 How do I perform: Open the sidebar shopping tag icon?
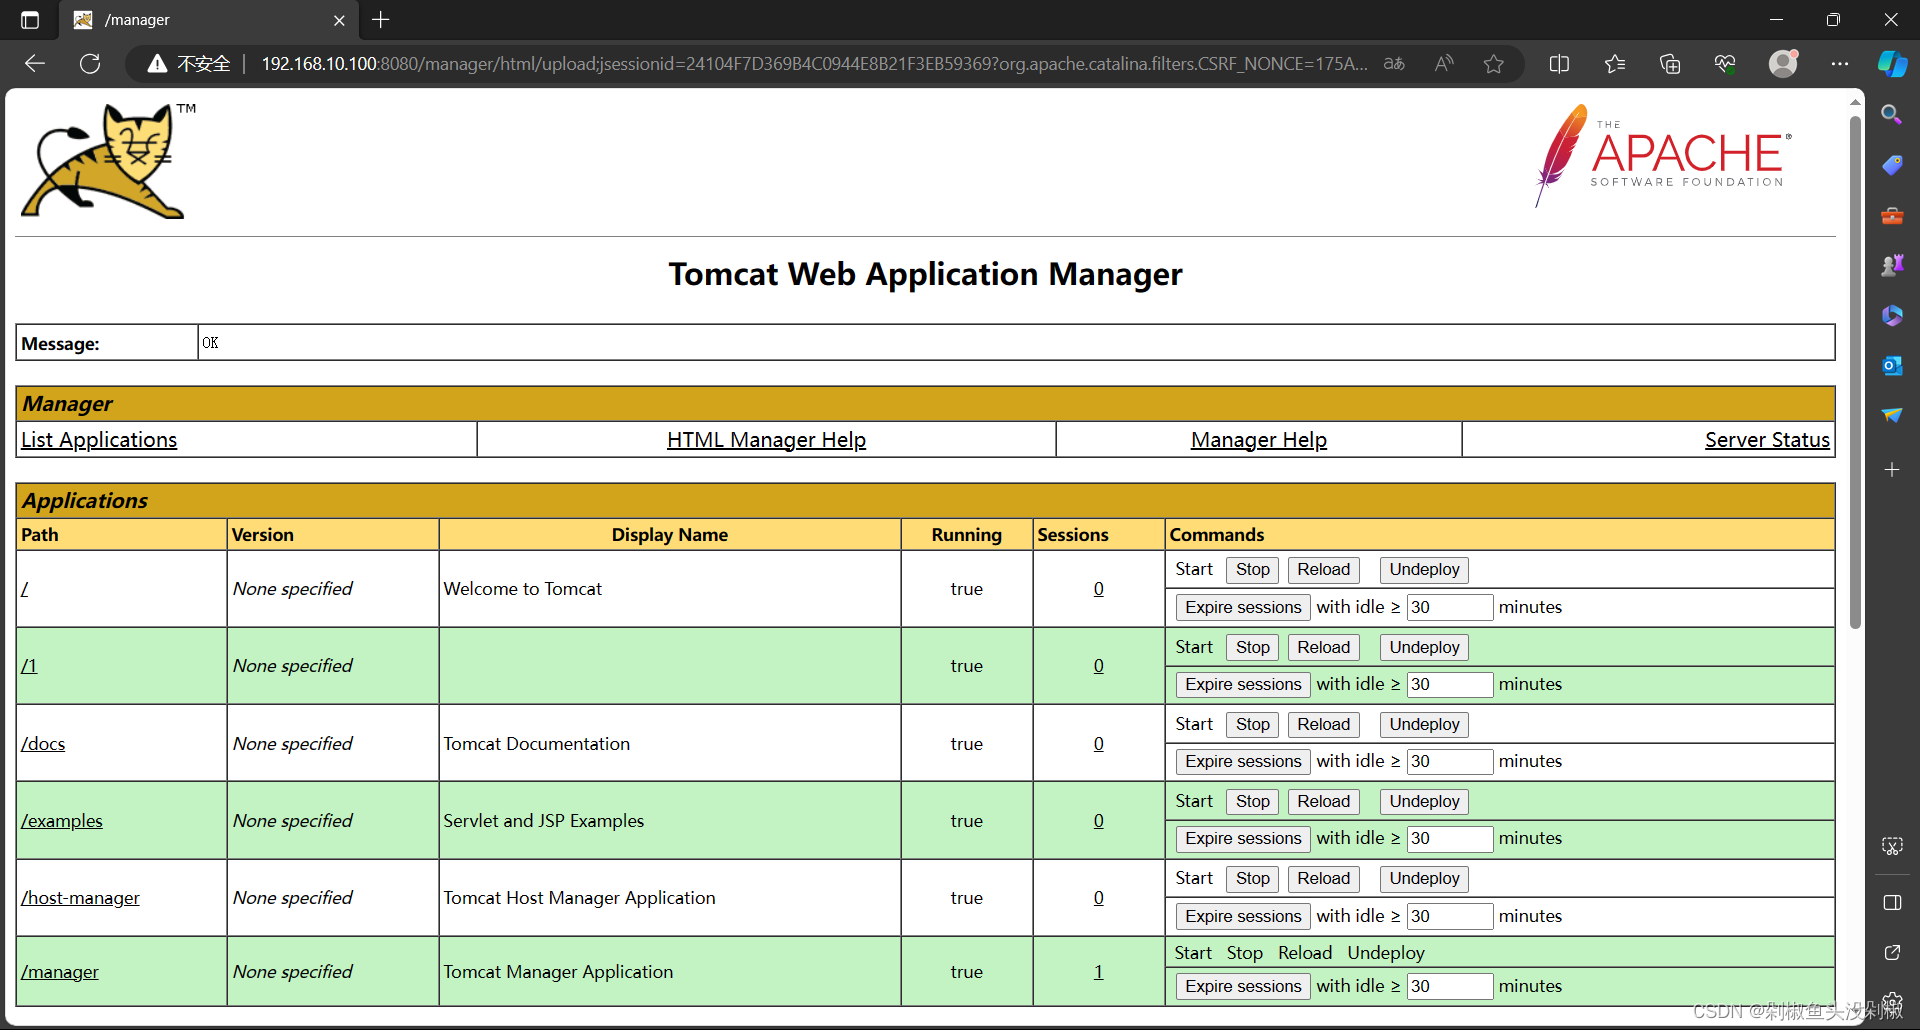[x=1892, y=165]
